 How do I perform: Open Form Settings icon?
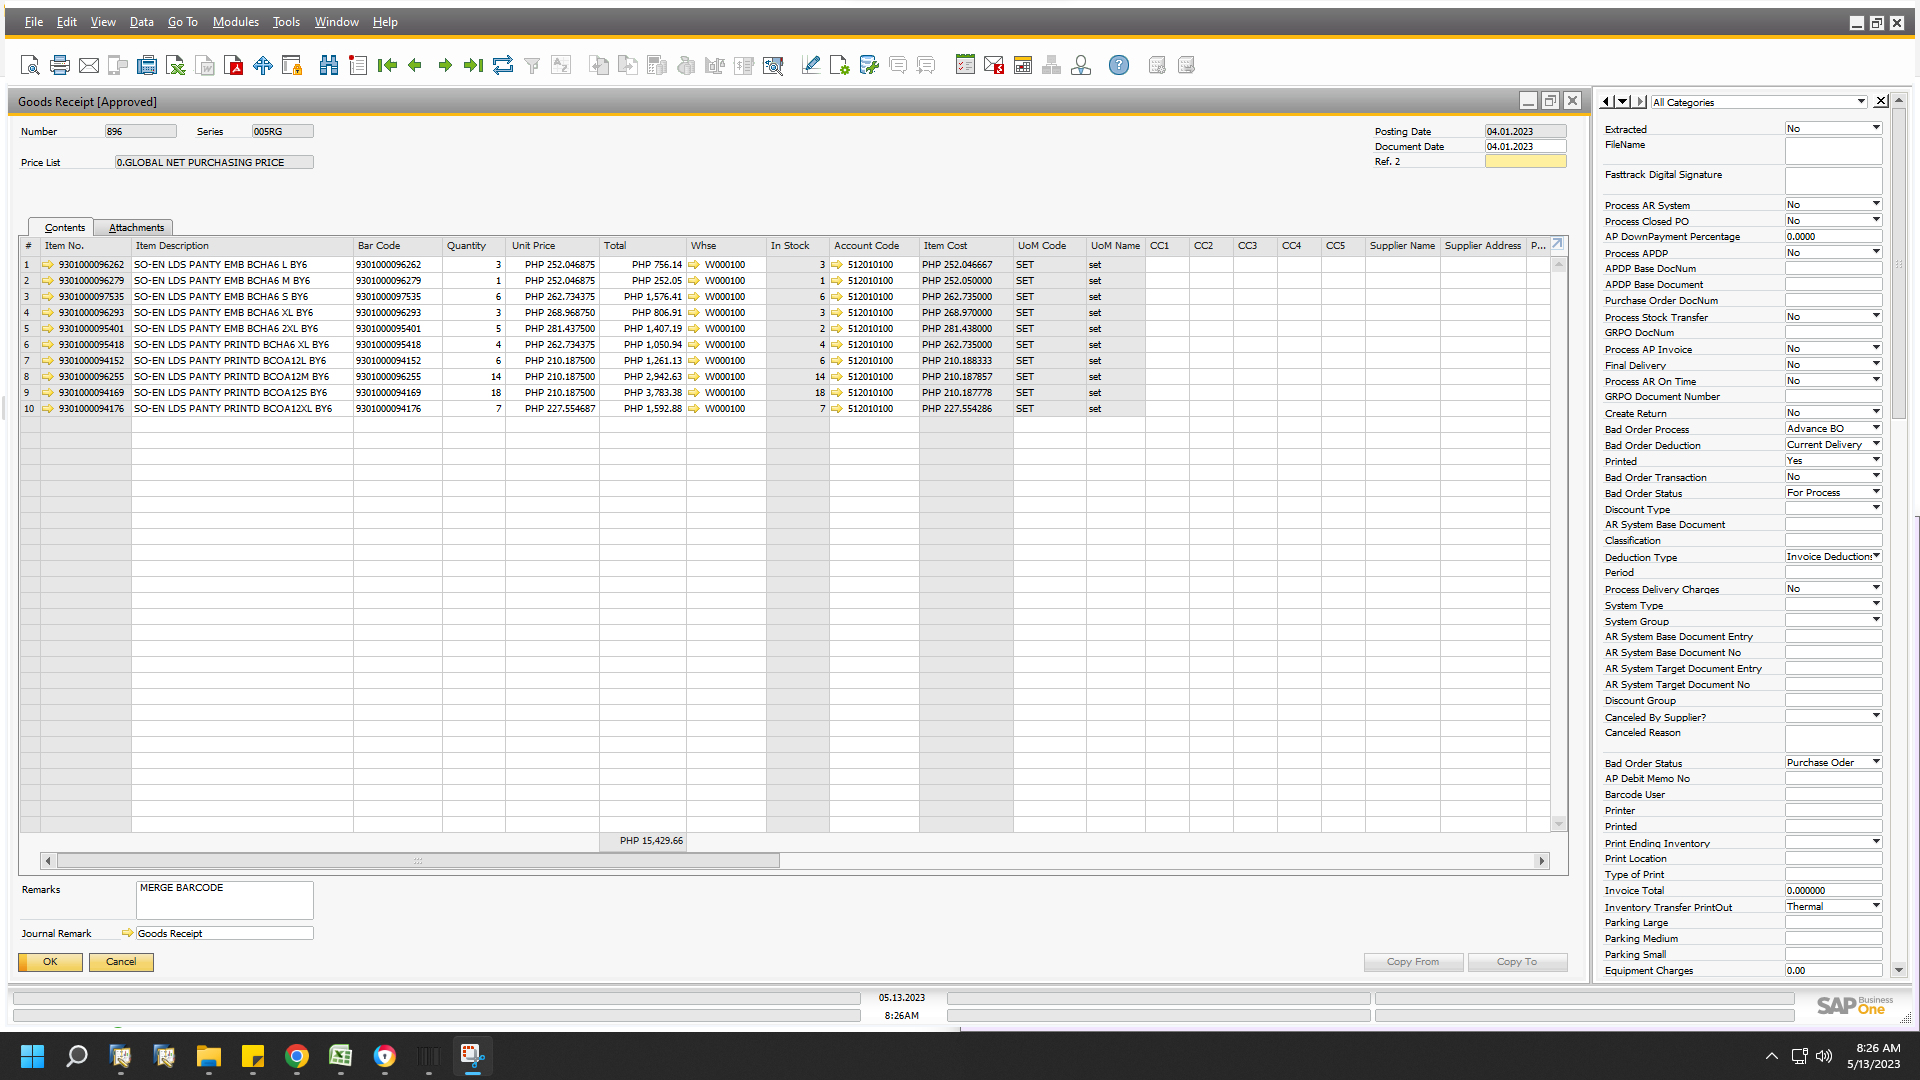[840, 65]
